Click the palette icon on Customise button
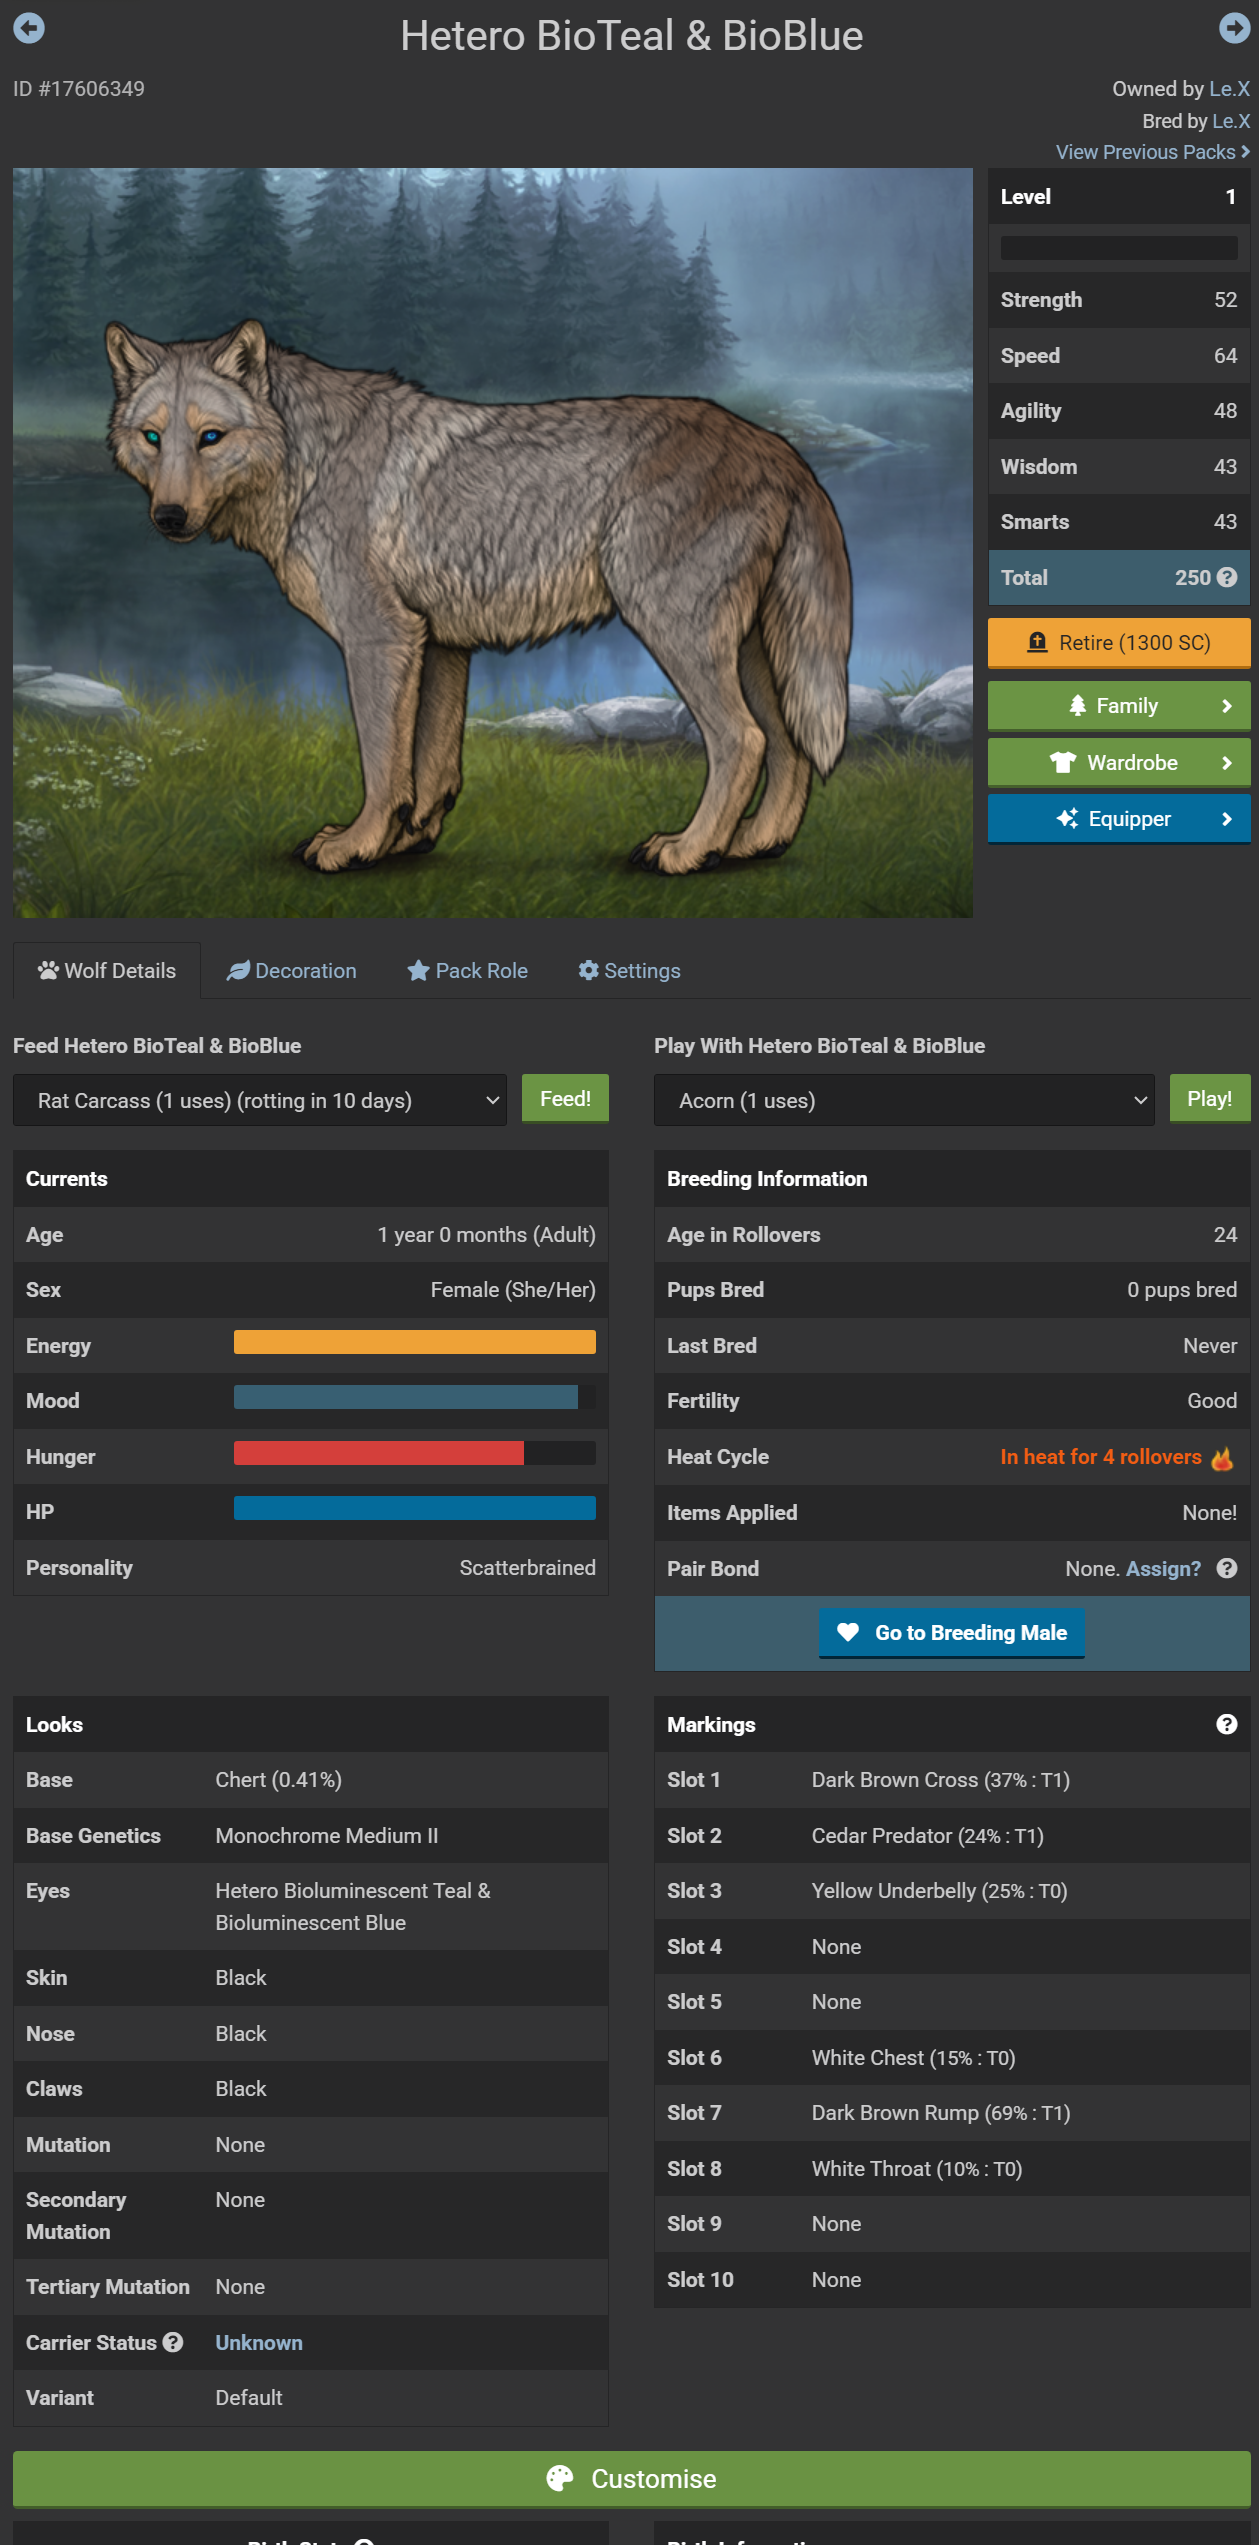Screen dimensions: 1259x2545 pyautogui.click(x=560, y=2478)
